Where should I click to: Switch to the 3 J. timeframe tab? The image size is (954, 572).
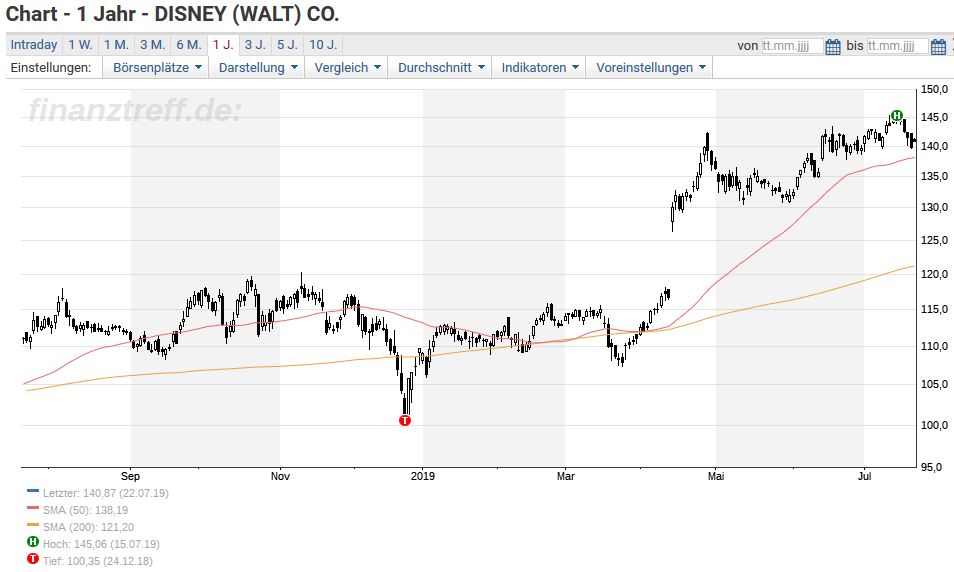[x=256, y=44]
